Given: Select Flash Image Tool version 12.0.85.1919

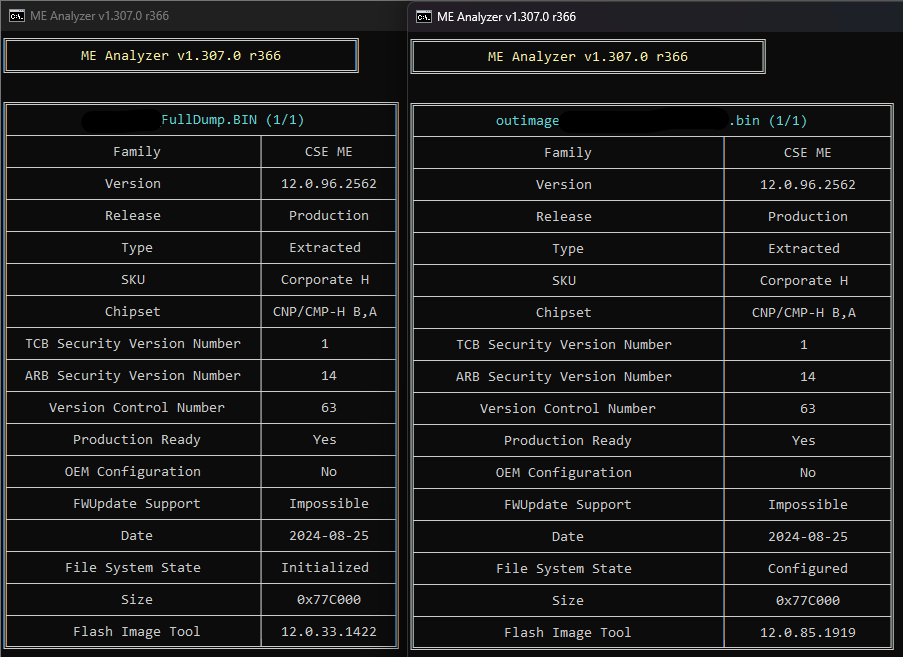Looking at the screenshot, I should [807, 633].
